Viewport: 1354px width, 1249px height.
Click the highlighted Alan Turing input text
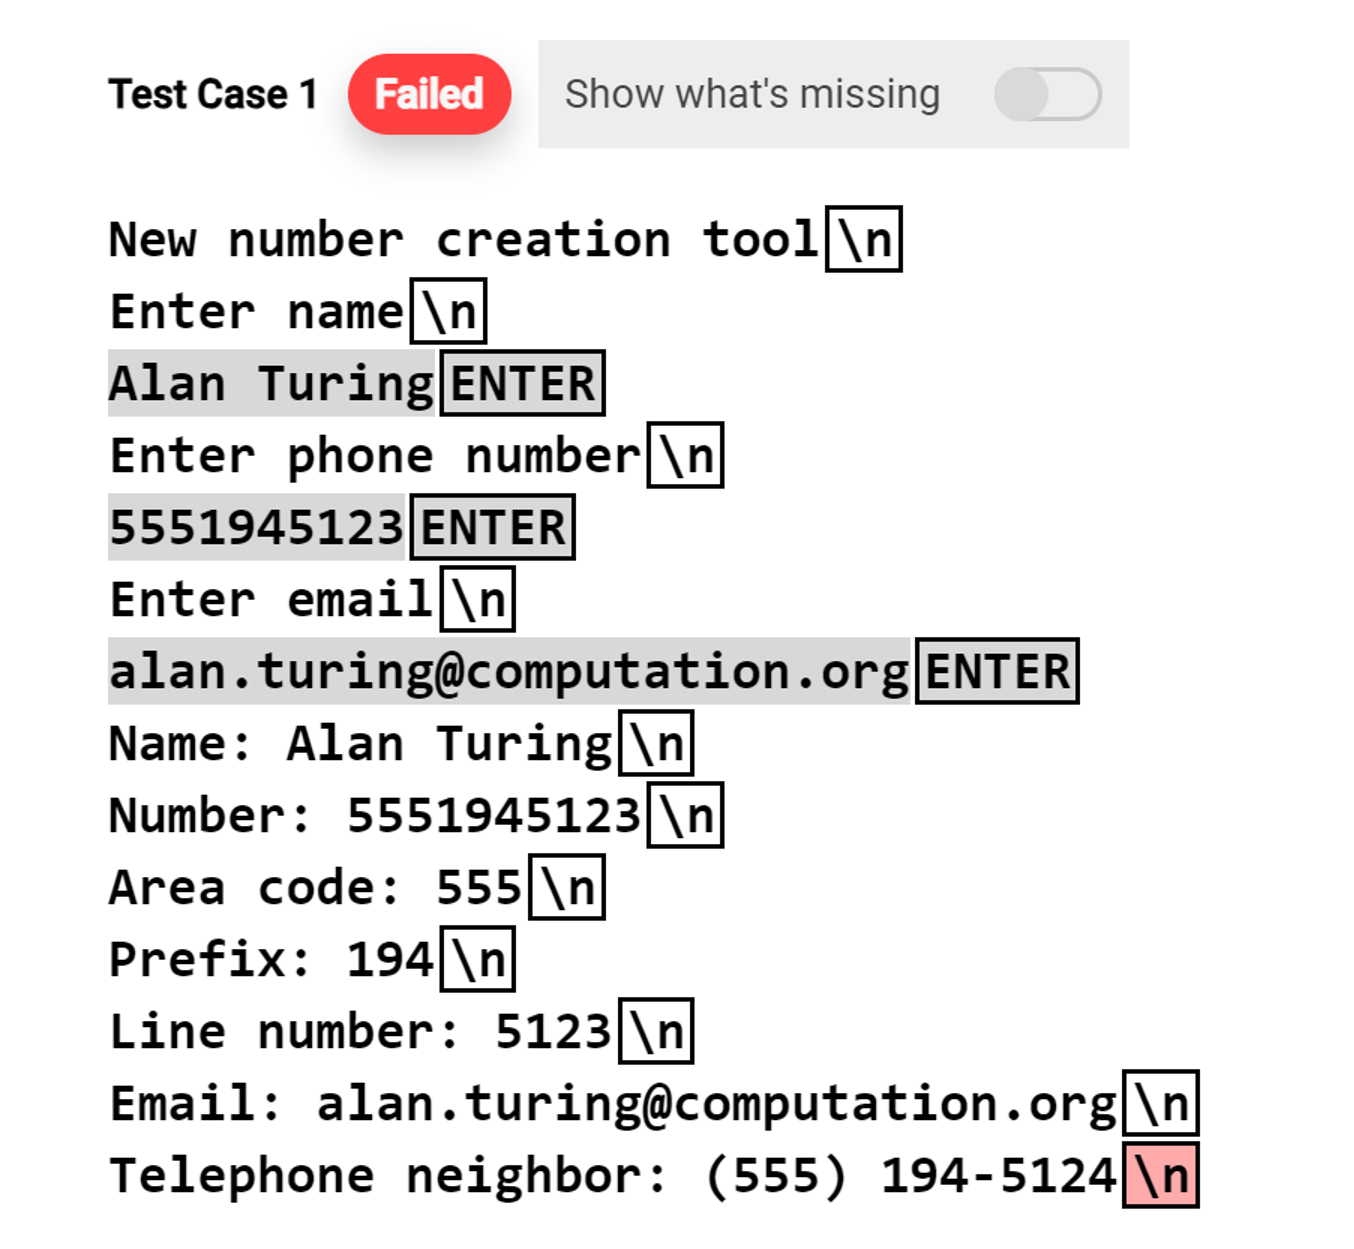(x=270, y=382)
